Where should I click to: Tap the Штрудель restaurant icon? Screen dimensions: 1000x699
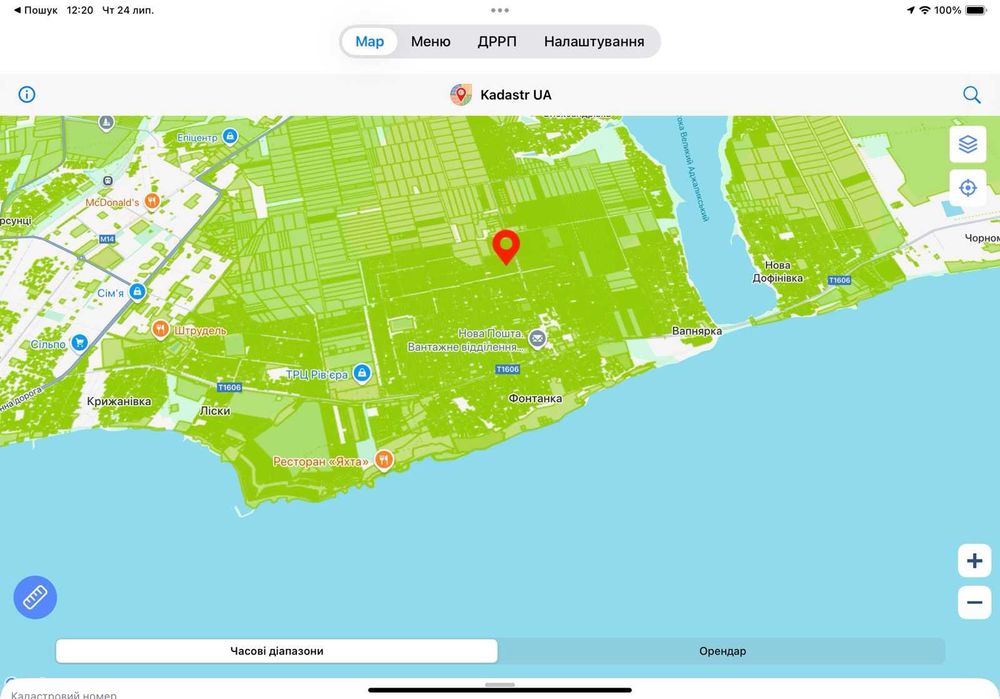tap(160, 329)
